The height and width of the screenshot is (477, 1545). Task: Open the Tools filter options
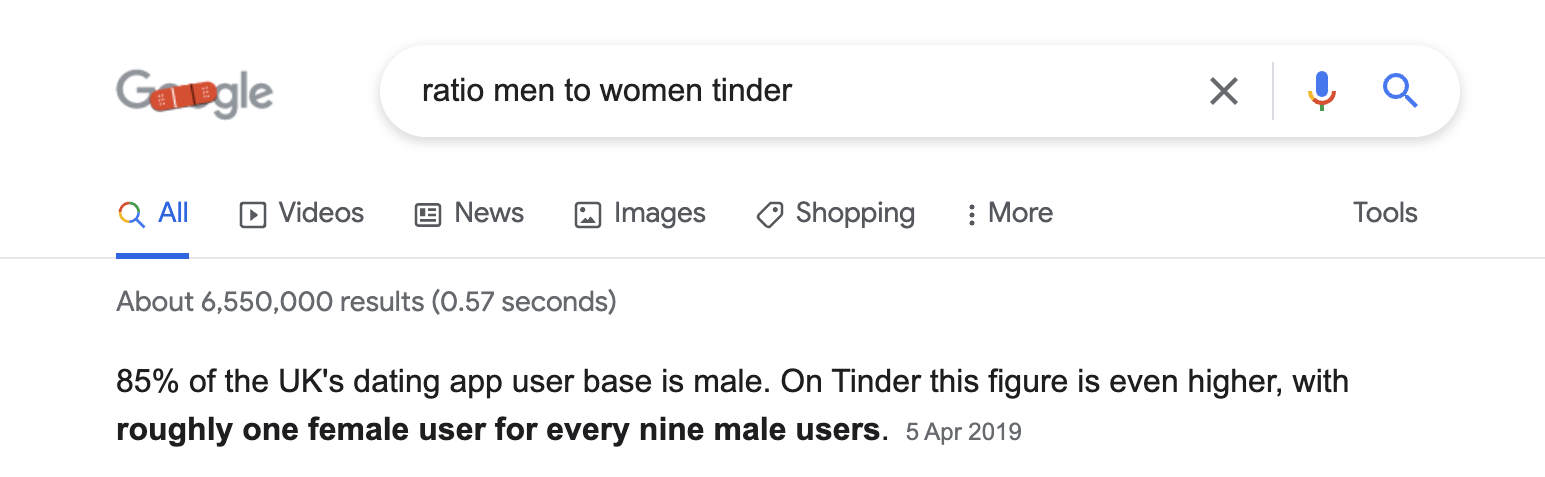[x=1385, y=213]
